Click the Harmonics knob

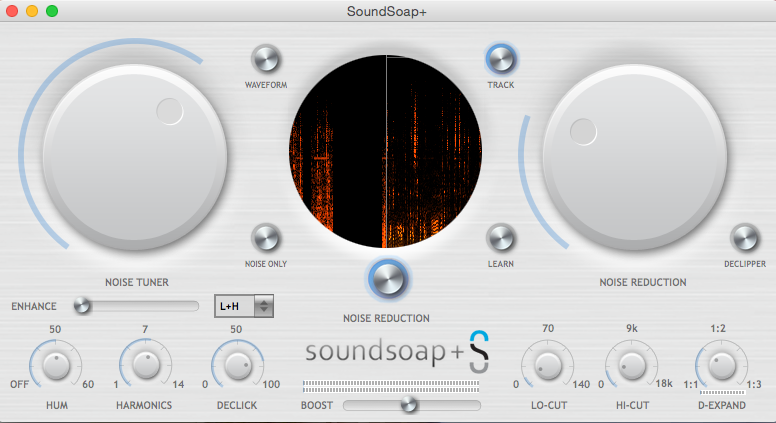(146, 366)
